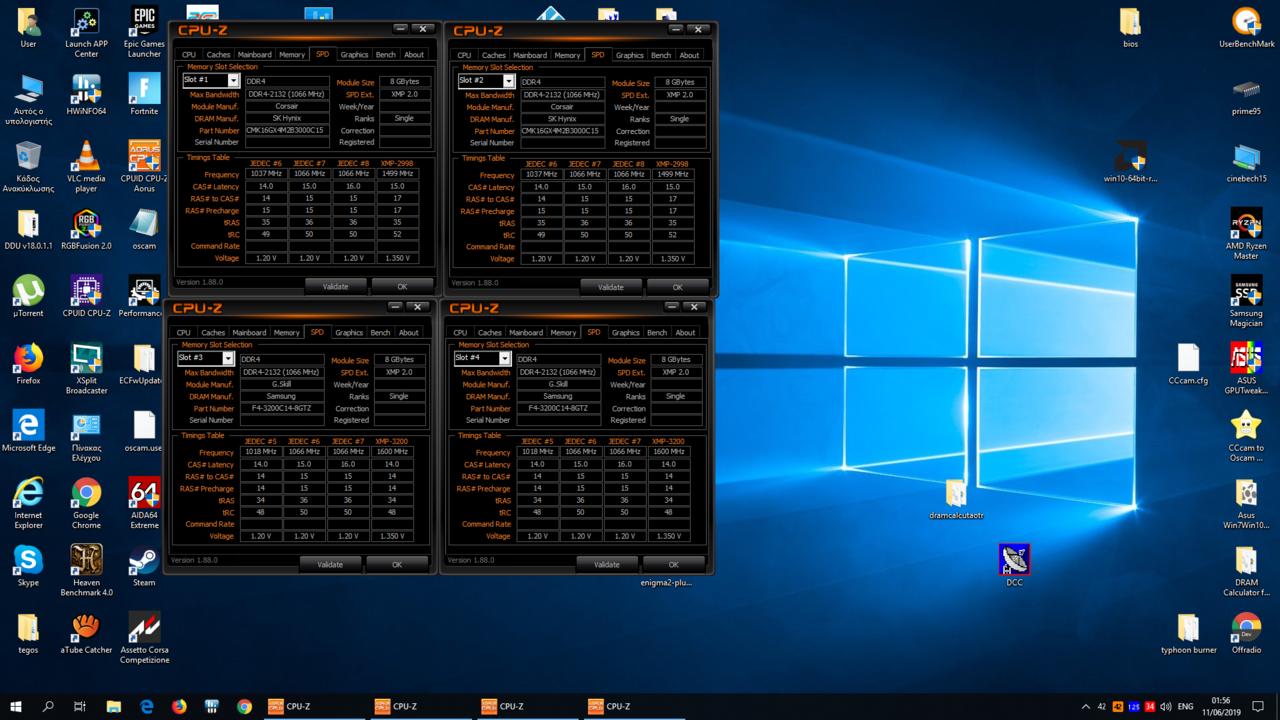Open Graphics tab in Slot #1 window

354,55
